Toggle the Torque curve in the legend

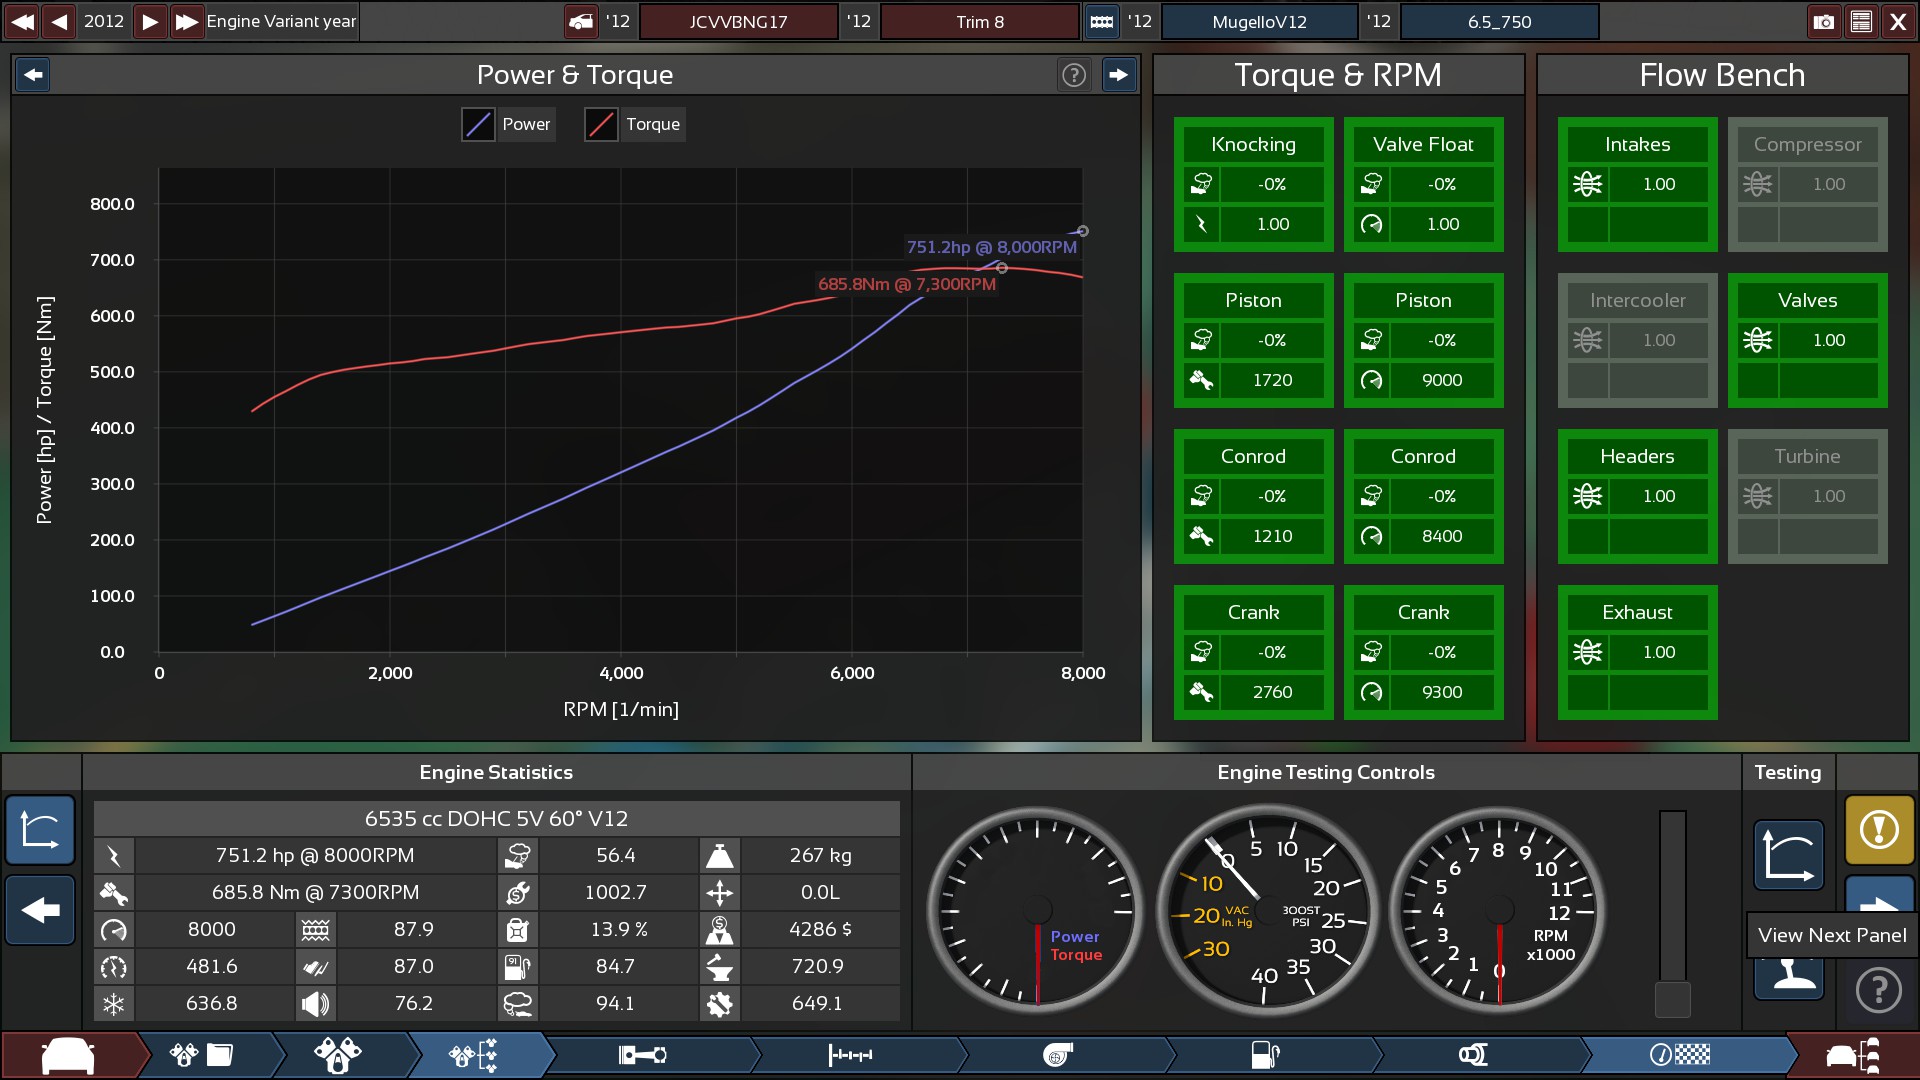point(634,124)
